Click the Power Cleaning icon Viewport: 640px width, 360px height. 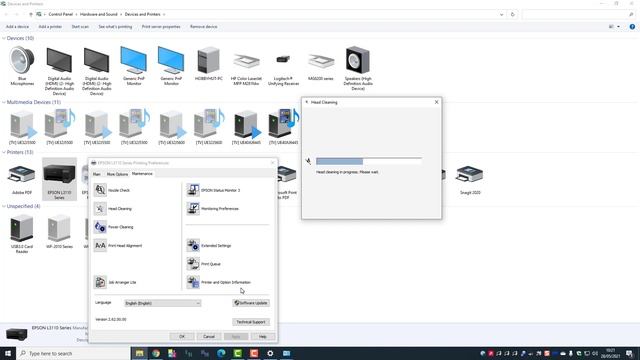point(100,227)
